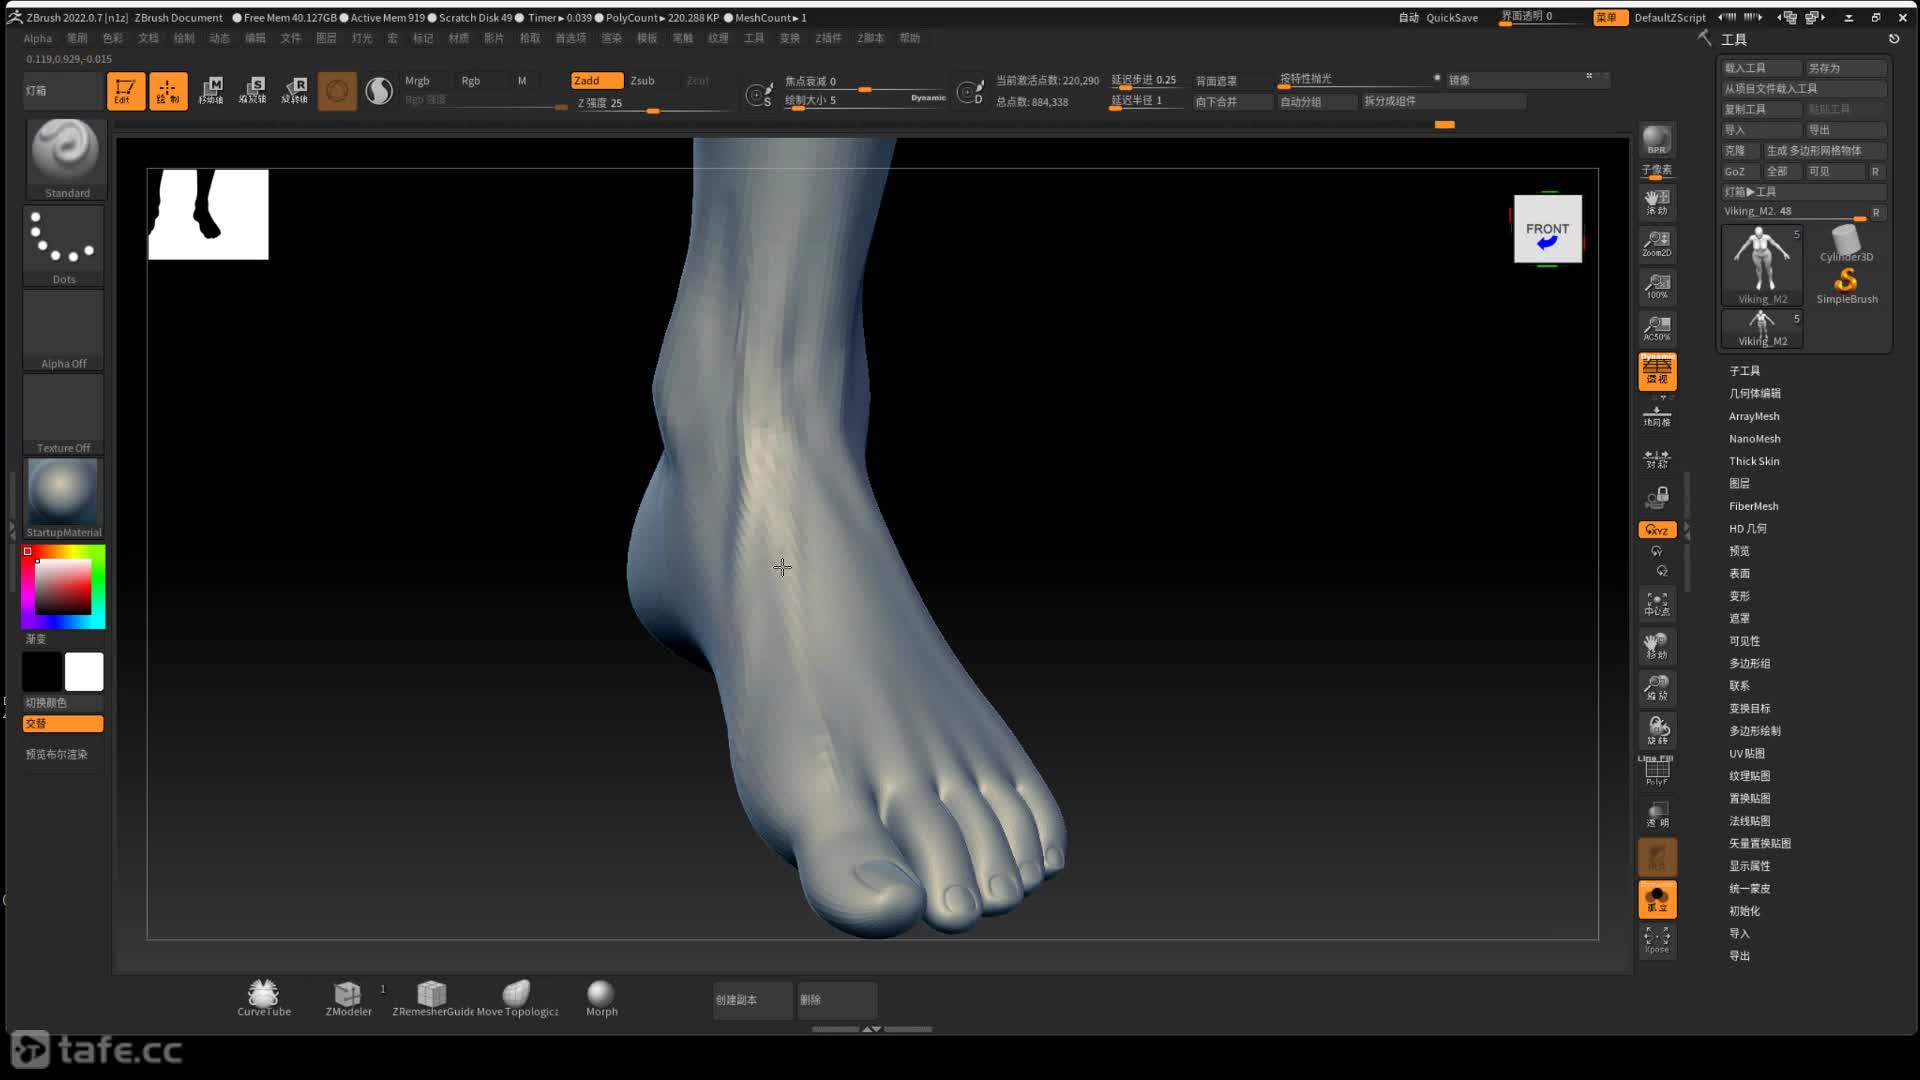Screen dimensions: 1920x1080
Task: Expand the FiberMesh section
Action: click(x=1753, y=506)
